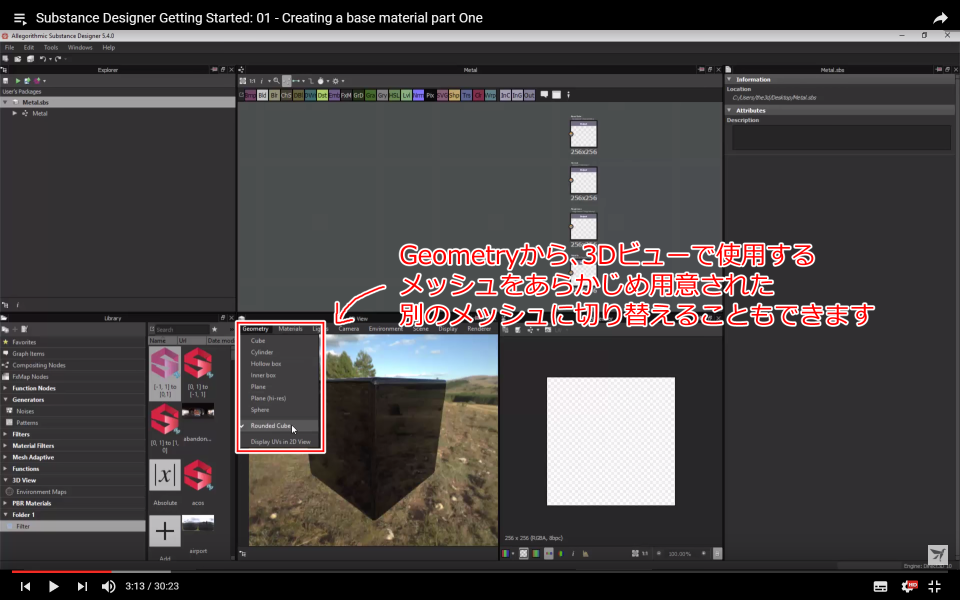This screenshot has height=600, width=960.
Task: Mute the video with the speaker icon
Action: [108, 587]
